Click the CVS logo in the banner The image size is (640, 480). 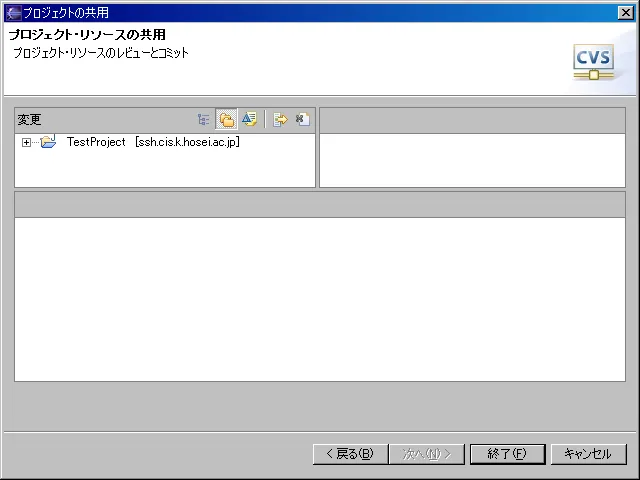pyautogui.click(x=593, y=62)
